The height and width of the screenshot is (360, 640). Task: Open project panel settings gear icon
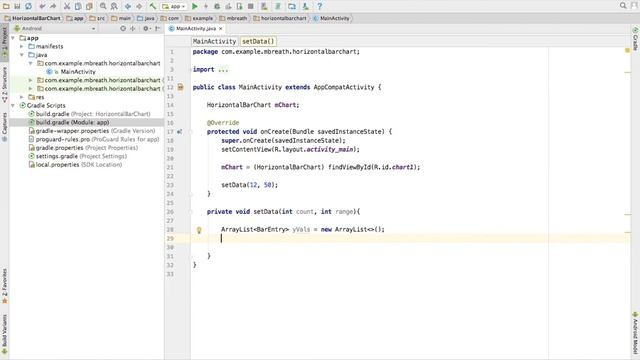[x=146, y=29]
